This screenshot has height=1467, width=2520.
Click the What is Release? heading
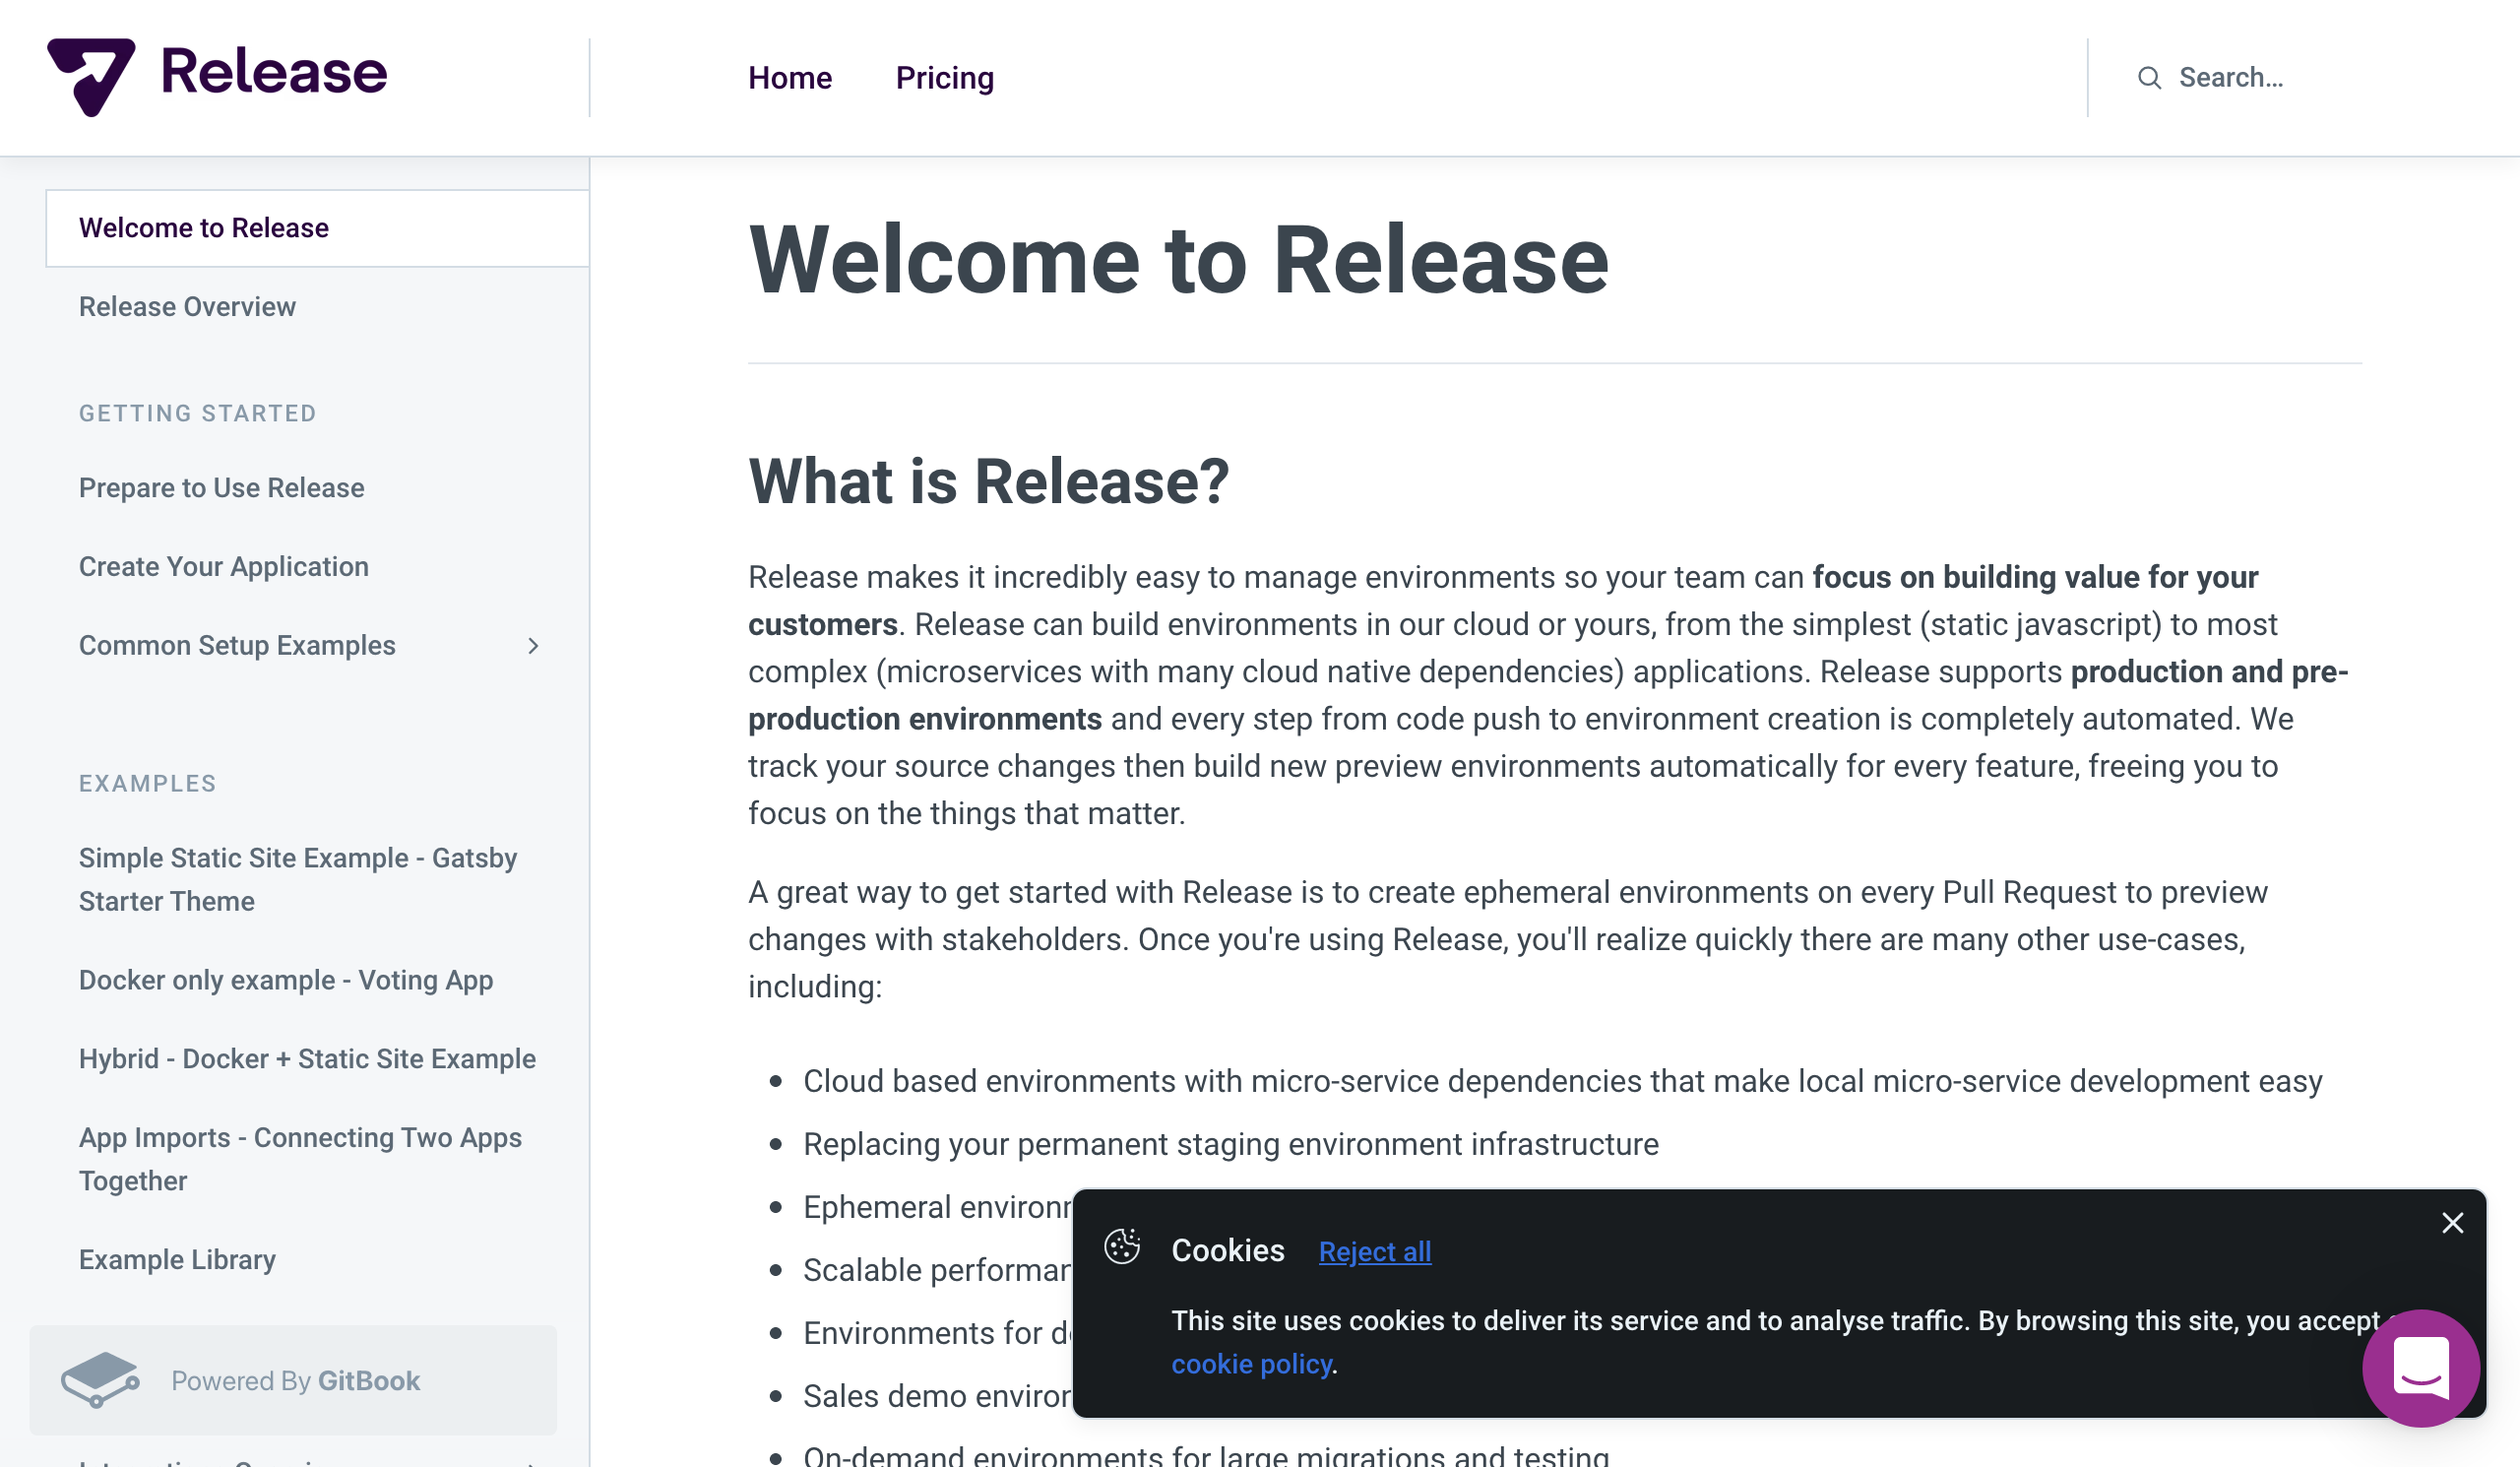tap(988, 481)
